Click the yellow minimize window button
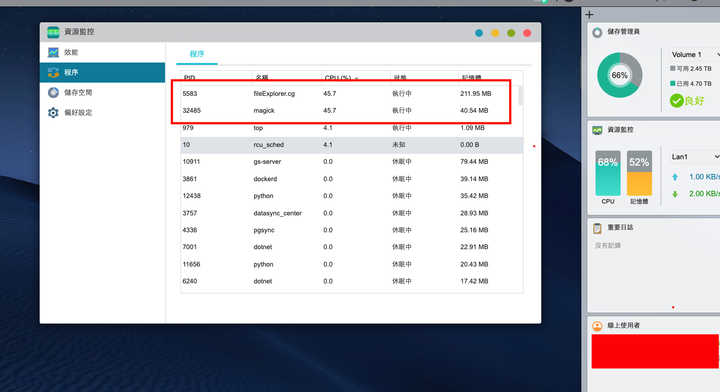The image size is (720, 392). click(x=495, y=33)
